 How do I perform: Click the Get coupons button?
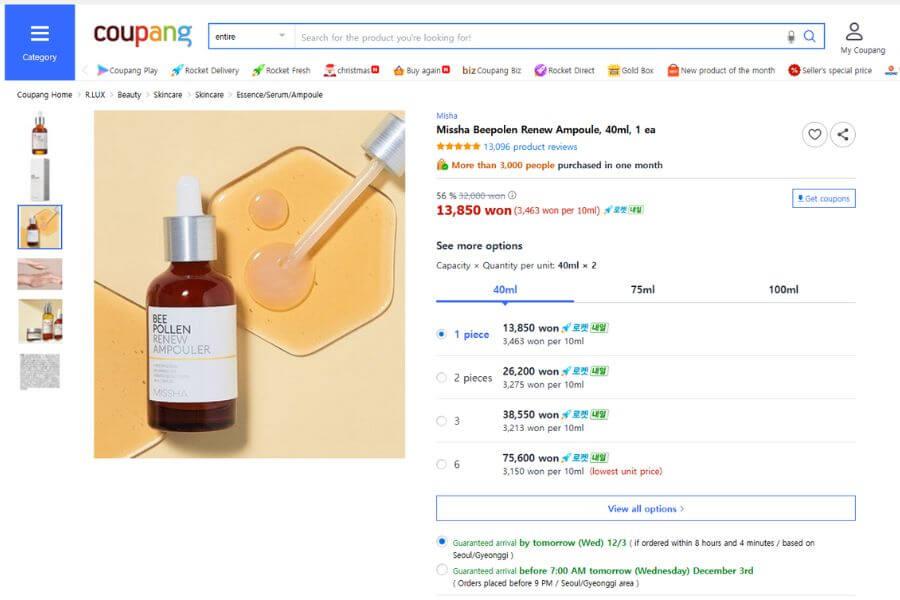click(x=823, y=199)
